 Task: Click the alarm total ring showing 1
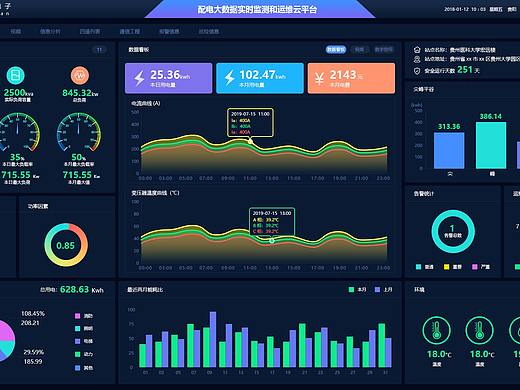[x=453, y=231]
